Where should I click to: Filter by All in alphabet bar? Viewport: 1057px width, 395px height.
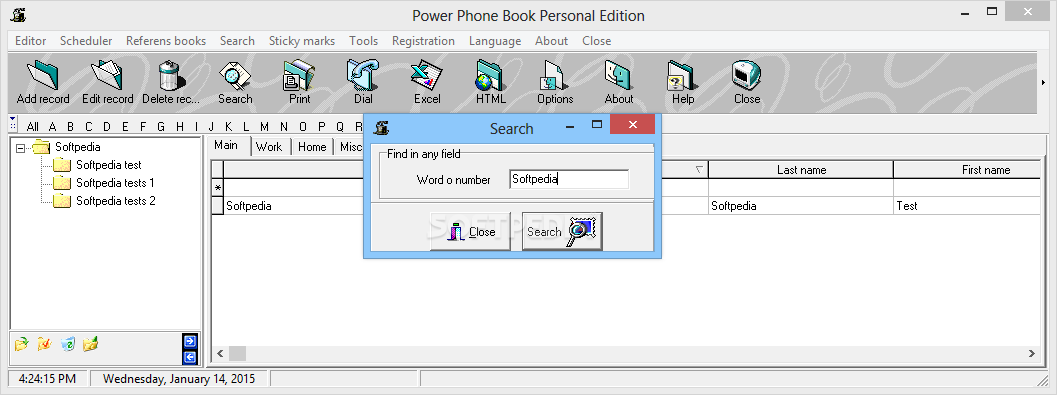point(32,126)
